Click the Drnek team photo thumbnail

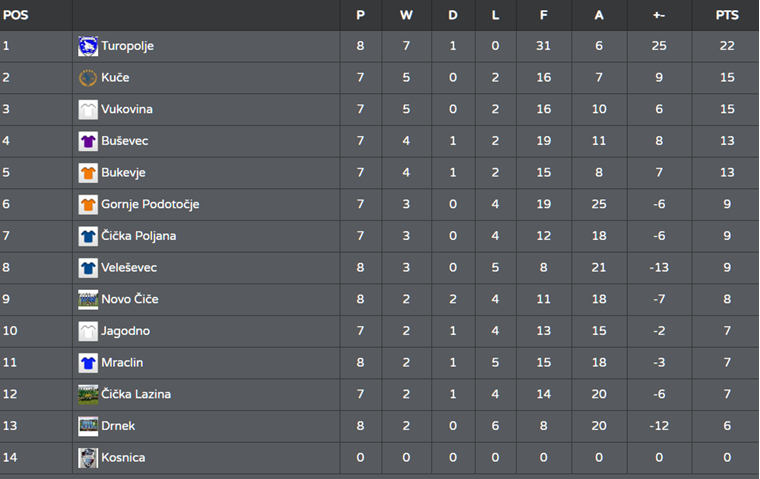point(88,426)
